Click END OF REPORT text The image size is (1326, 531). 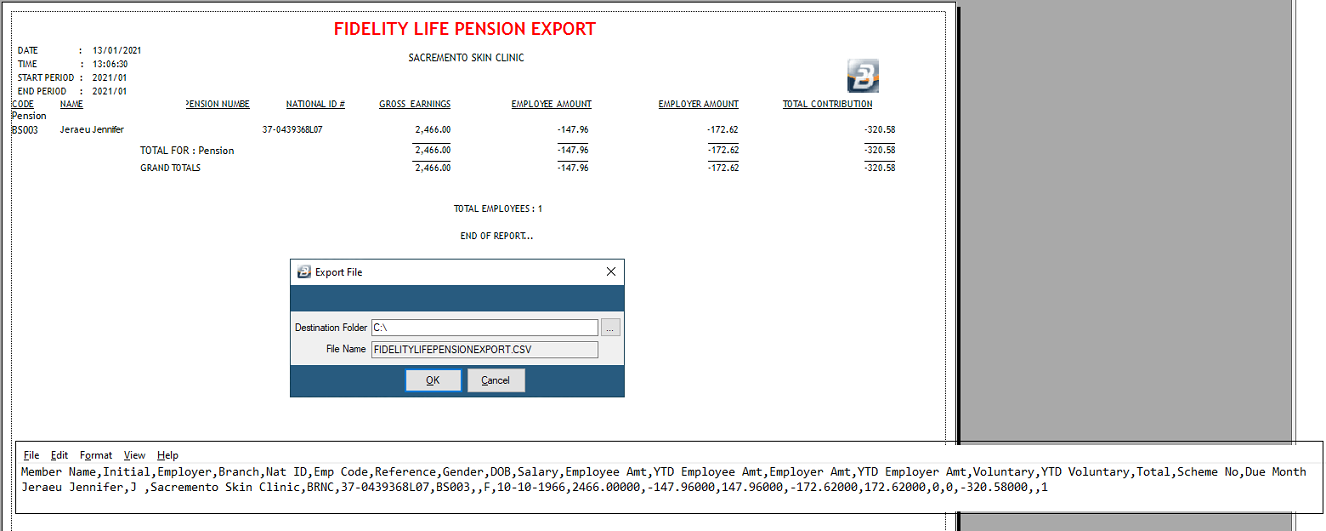coord(497,236)
